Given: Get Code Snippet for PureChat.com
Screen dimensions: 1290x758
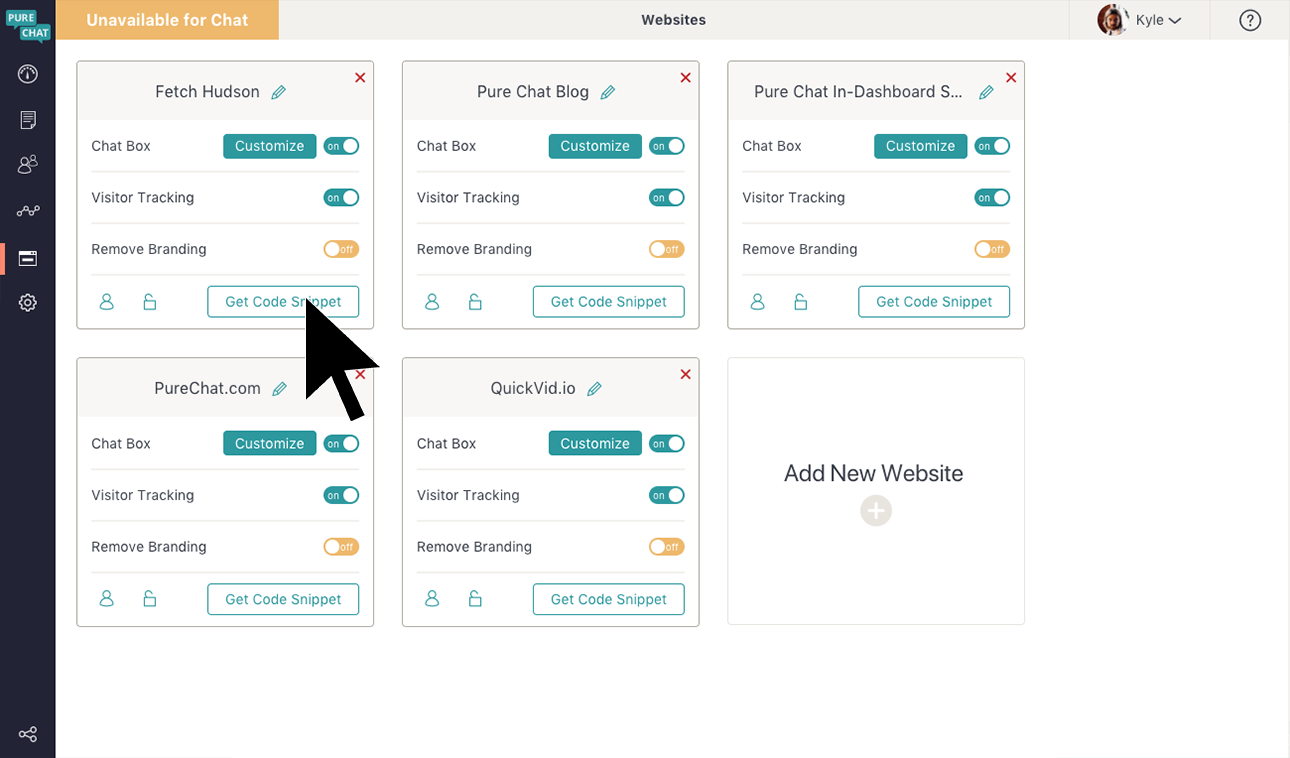Looking at the screenshot, I should (283, 599).
